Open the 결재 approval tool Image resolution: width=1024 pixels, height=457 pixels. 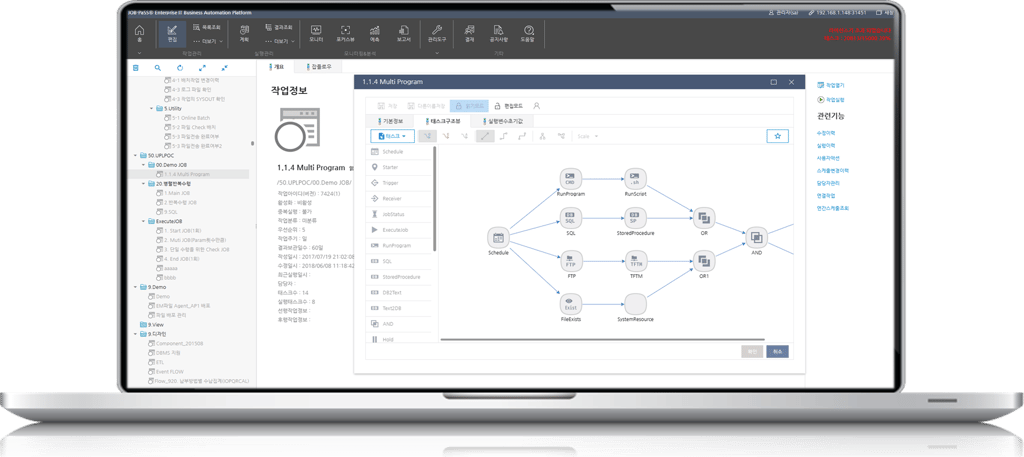coord(469,33)
